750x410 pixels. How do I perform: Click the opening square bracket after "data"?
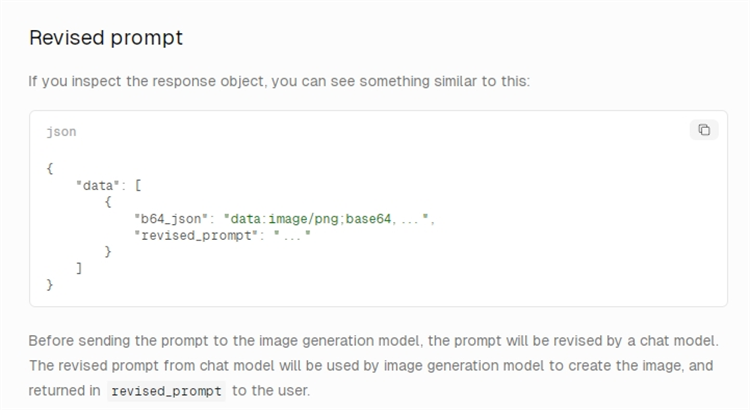point(138,184)
